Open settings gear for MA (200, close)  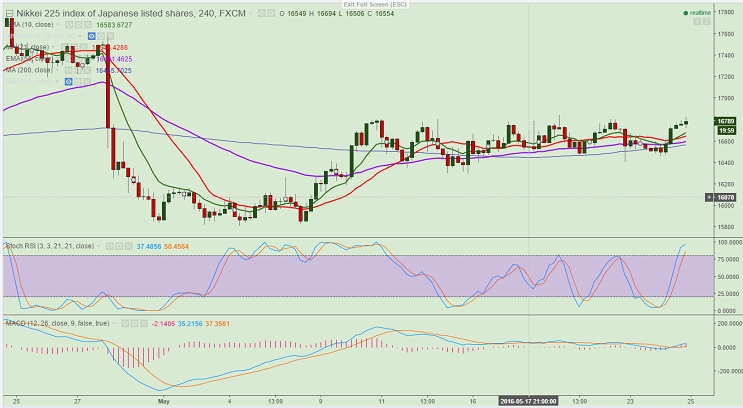pyautogui.click(x=78, y=70)
